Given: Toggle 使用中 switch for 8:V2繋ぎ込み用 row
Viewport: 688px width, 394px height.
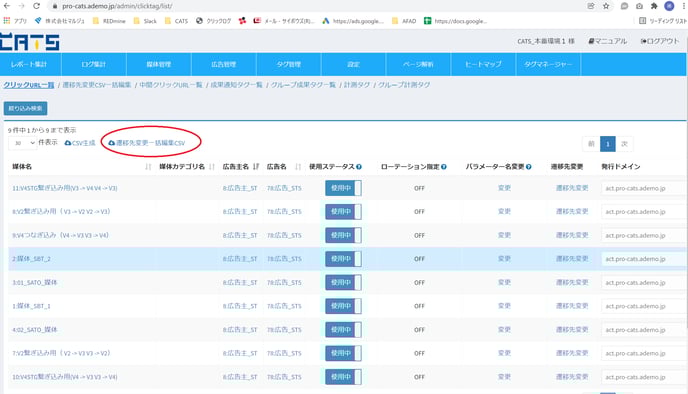Looking at the screenshot, I should coord(343,211).
